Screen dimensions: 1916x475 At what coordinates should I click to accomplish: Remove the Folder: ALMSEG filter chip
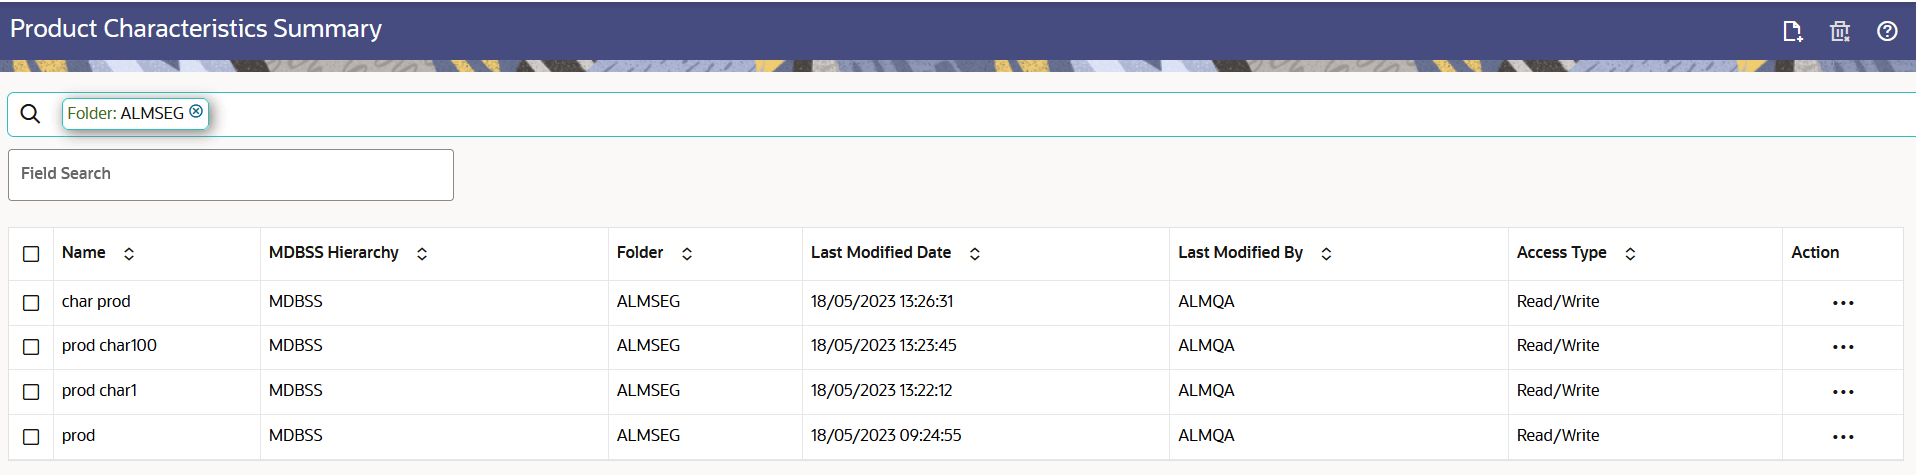(x=196, y=111)
